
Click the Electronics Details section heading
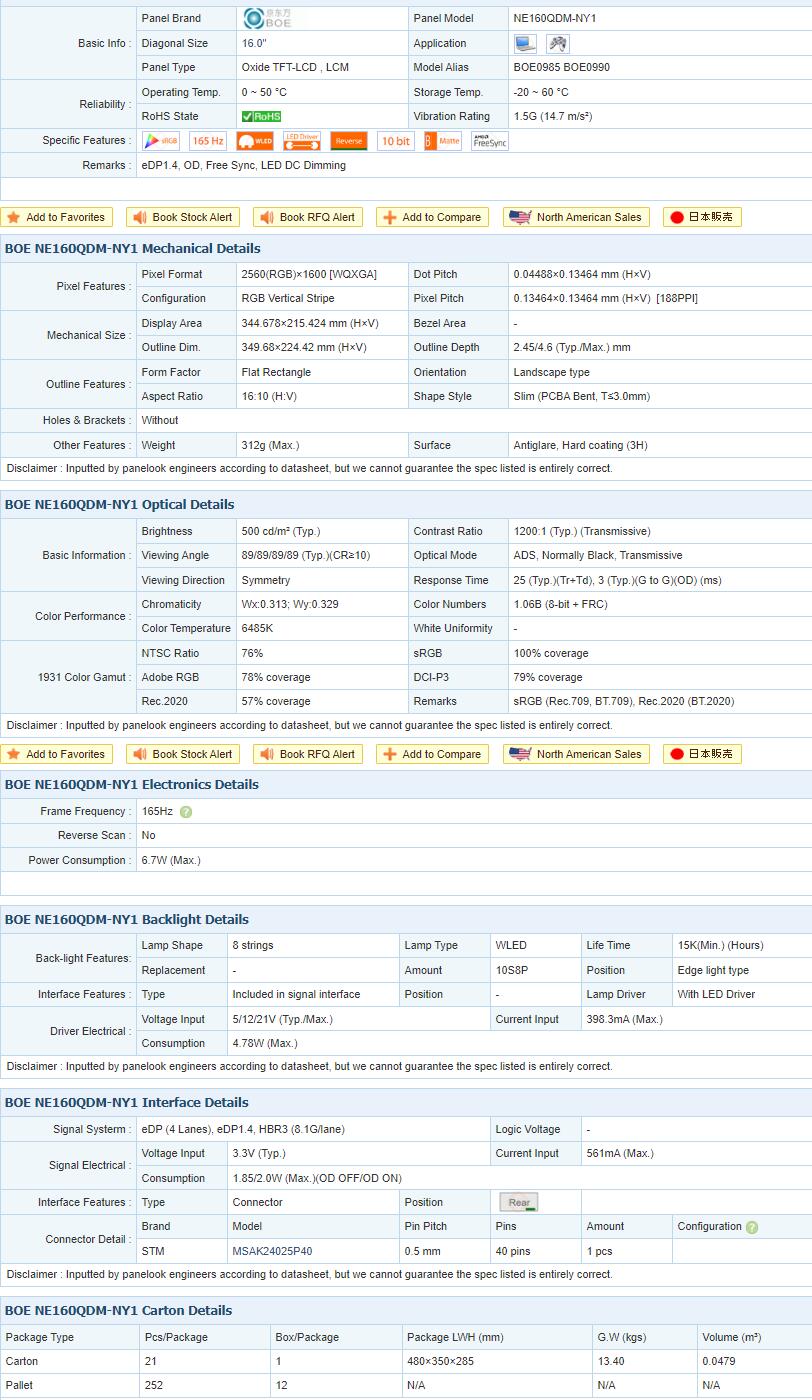click(131, 785)
